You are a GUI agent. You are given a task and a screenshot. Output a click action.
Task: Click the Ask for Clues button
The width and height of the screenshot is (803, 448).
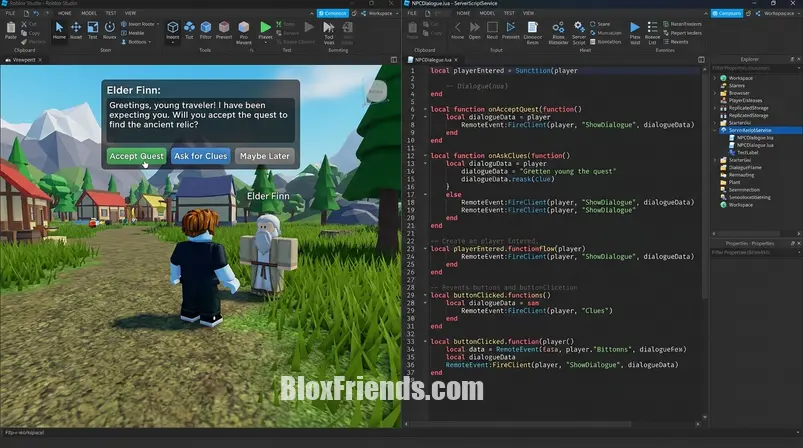click(x=200, y=156)
